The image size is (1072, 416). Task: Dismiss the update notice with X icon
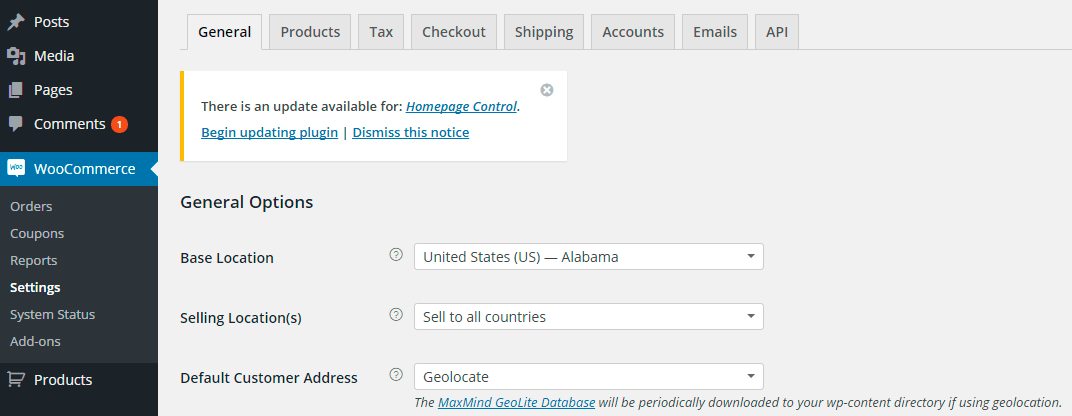[x=546, y=90]
